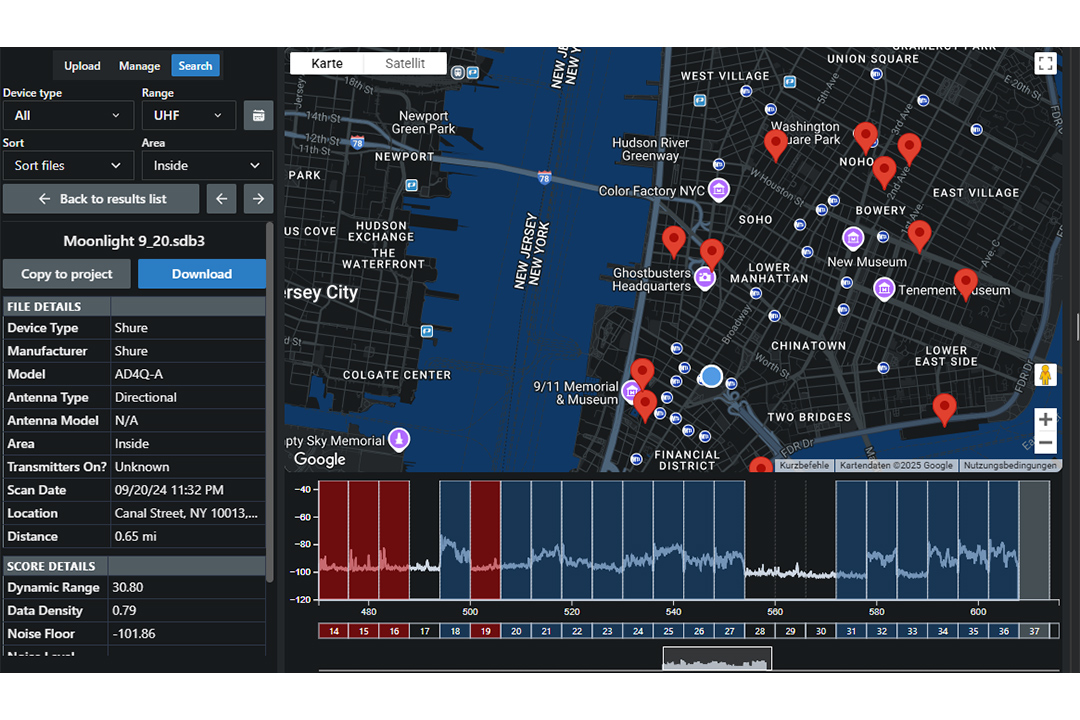Image resolution: width=1080 pixels, height=720 pixels.
Task: Open the Kurzbefehle shortcuts link
Action: [x=804, y=466]
